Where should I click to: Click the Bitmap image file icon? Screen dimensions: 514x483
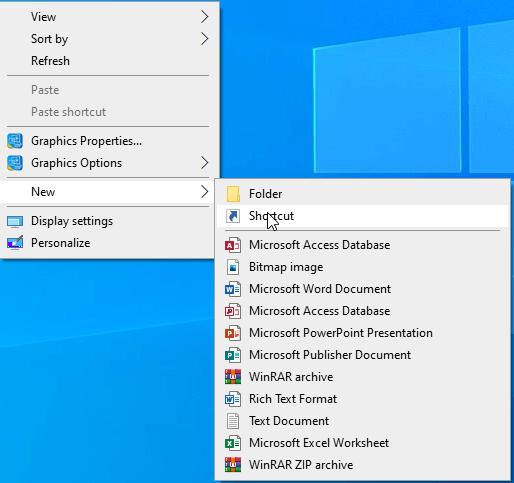pos(233,267)
